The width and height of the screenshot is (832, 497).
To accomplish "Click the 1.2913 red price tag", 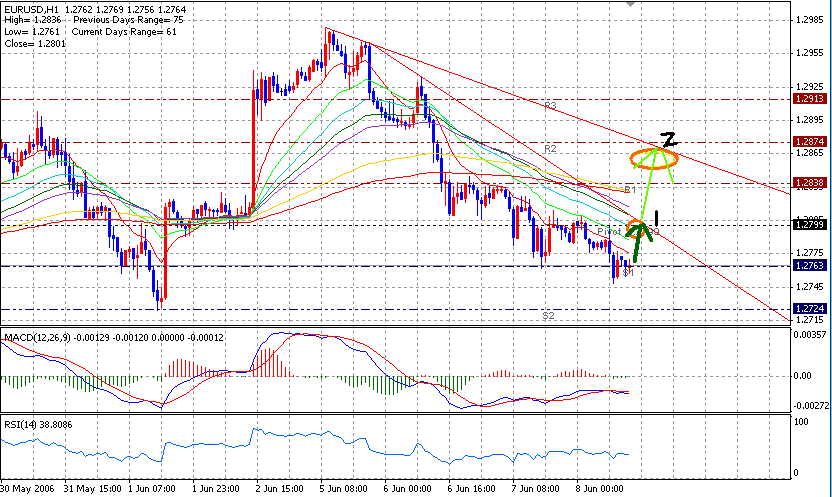I will pyautogui.click(x=810, y=99).
